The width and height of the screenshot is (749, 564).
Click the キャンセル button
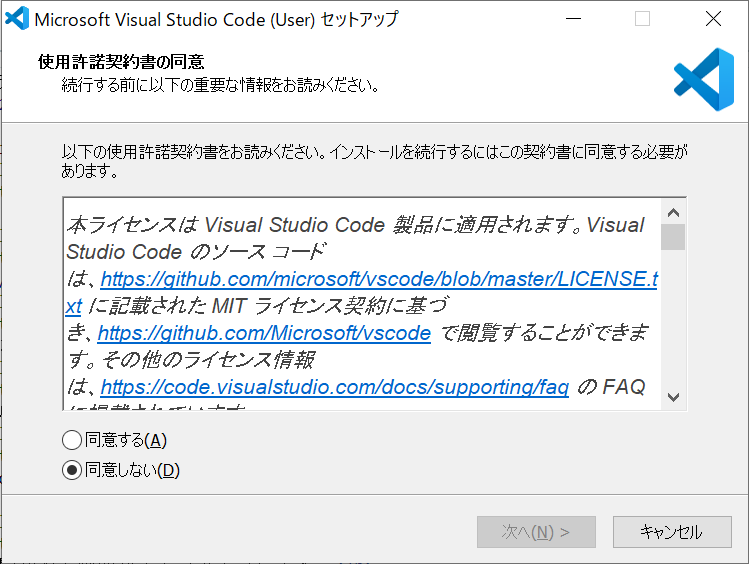coord(672,532)
